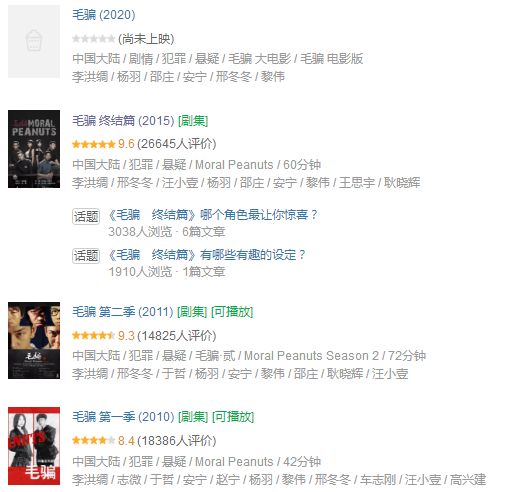This screenshot has height=492, width=524.
Task: Click the second 话题 tag icon
Action: coord(86,256)
